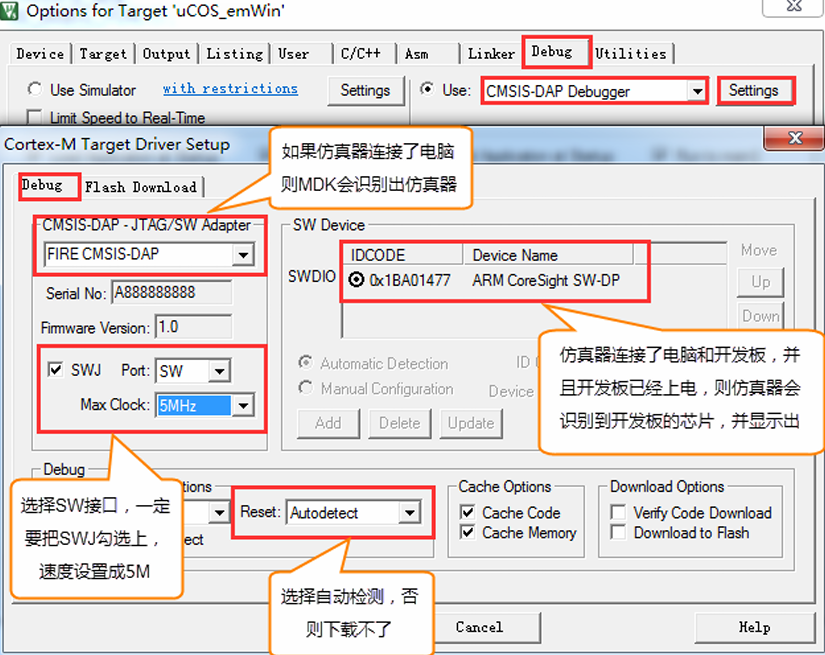Click the Up move button

(x=761, y=283)
